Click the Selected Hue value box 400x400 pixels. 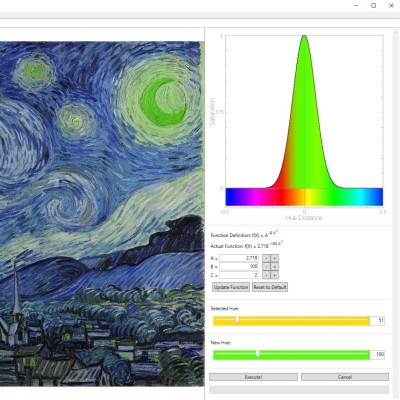(x=377, y=320)
